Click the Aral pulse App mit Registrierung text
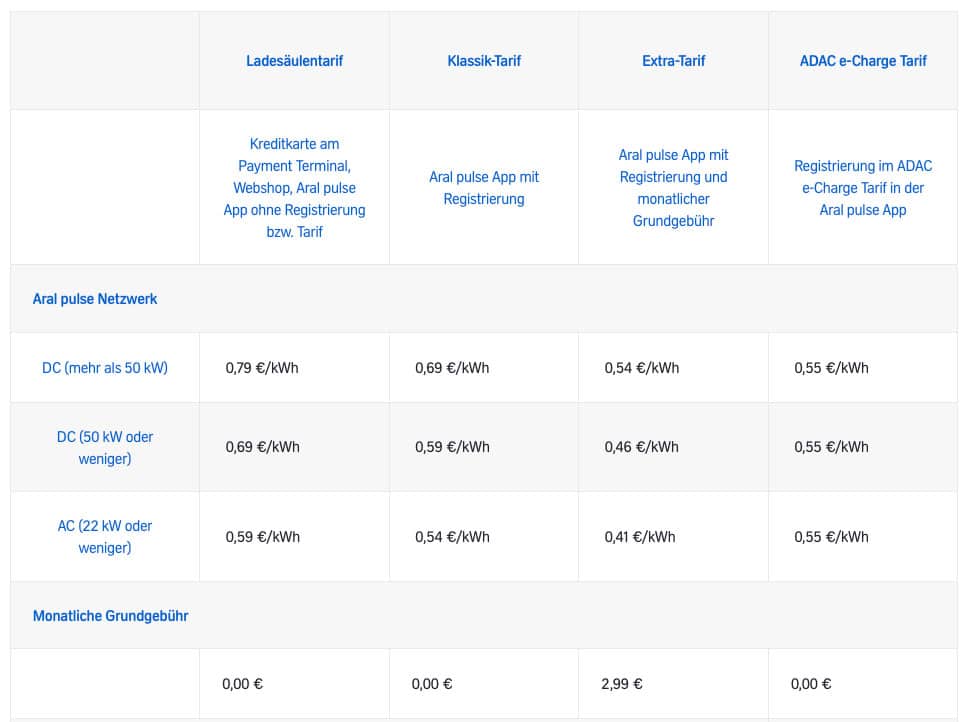This screenshot has width=967, height=722. click(x=484, y=188)
